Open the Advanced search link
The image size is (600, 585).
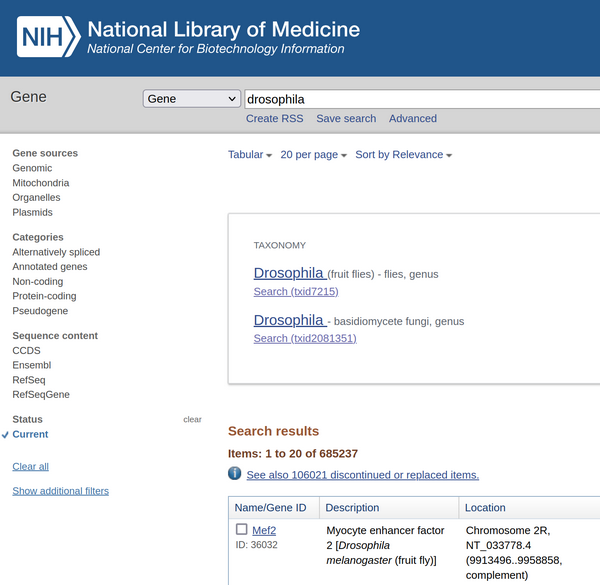[x=412, y=119]
